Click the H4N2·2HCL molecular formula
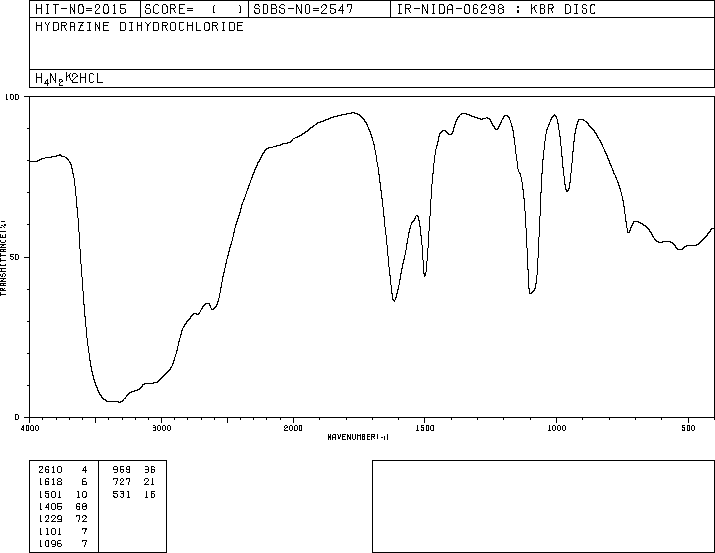715x553 pixels. 69,78
